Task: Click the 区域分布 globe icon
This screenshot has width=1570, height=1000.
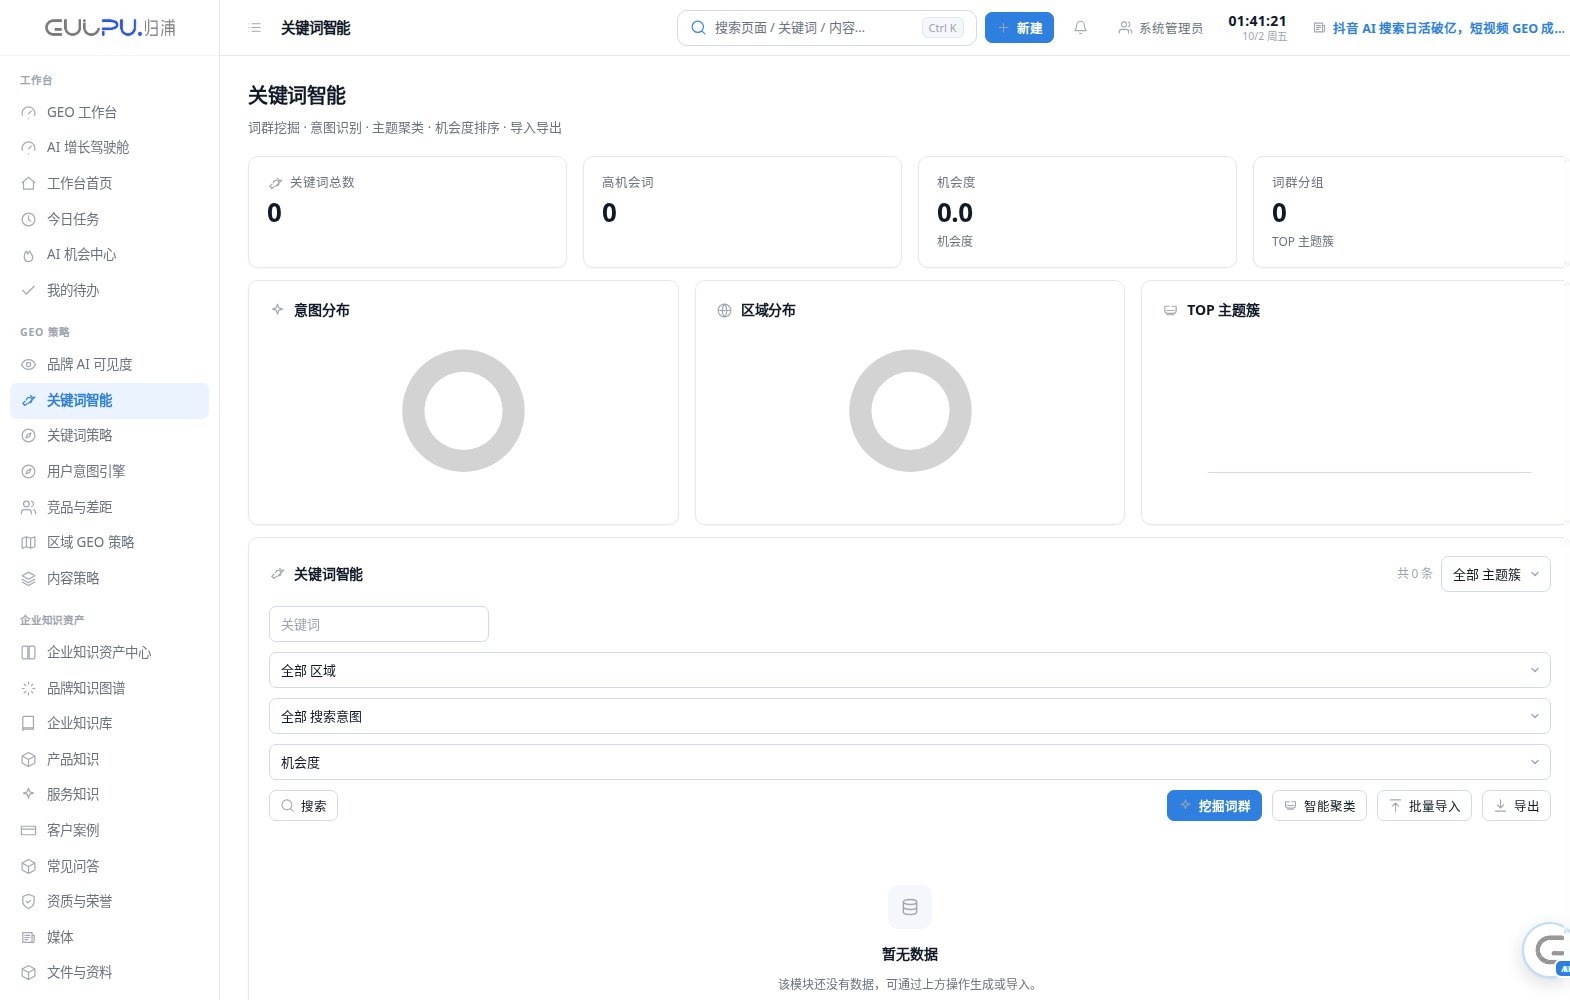Action: pyautogui.click(x=724, y=310)
